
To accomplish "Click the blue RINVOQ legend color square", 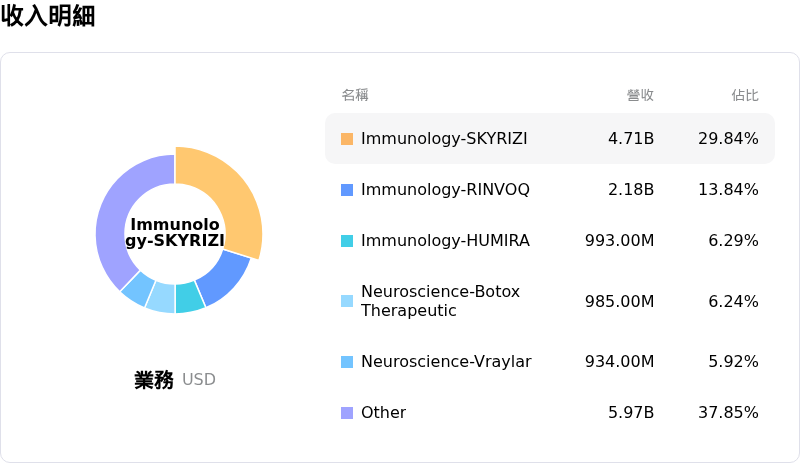I will (x=347, y=190).
